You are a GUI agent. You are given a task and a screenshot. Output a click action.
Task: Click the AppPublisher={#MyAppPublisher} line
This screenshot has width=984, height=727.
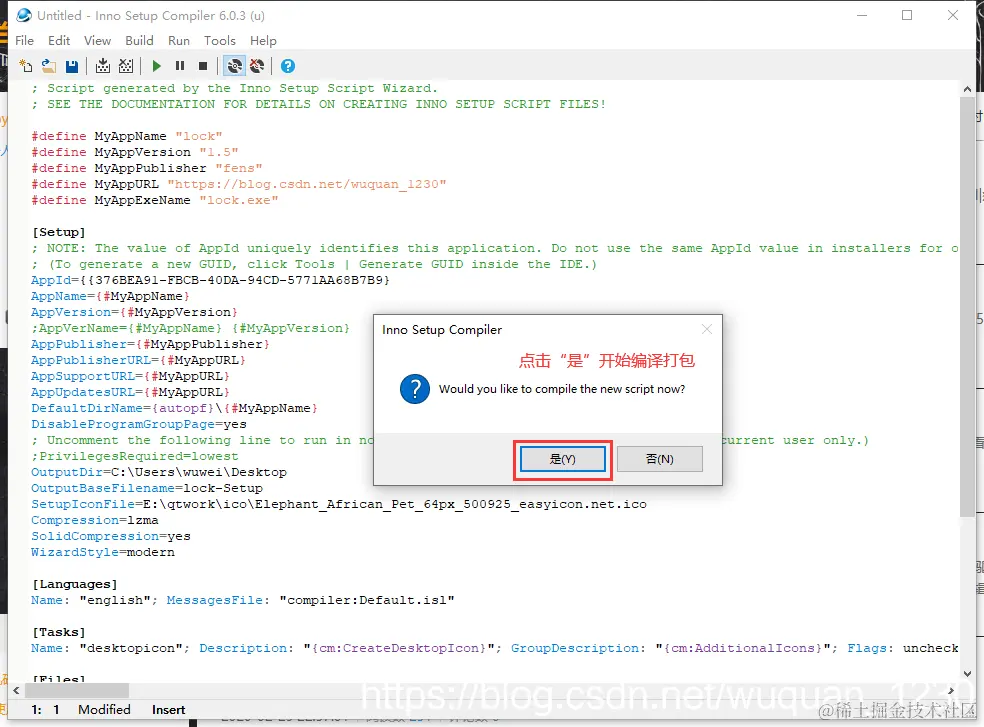click(x=151, y=344)
